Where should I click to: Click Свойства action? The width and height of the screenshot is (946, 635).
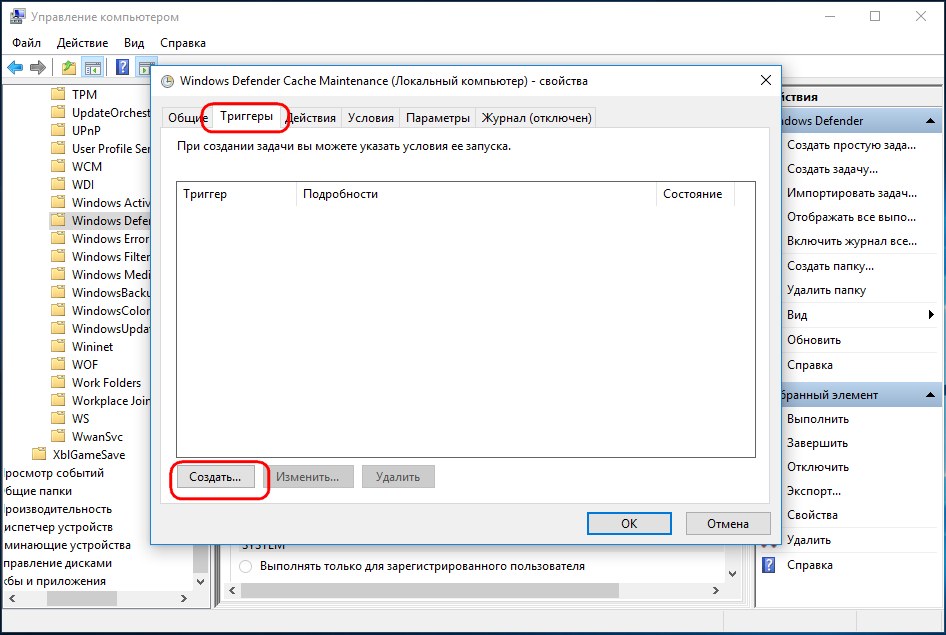pyautogui.click(x=812, y=515)
